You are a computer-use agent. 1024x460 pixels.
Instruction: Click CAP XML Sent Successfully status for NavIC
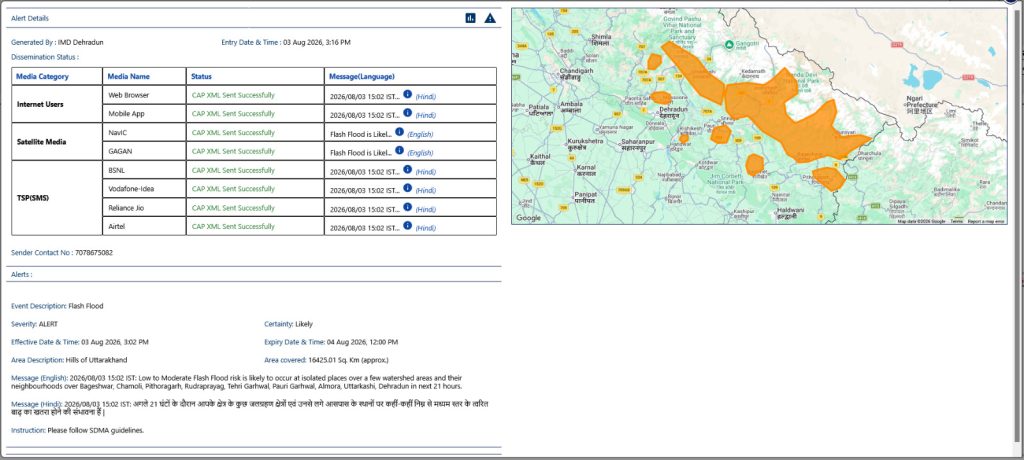pos(233,132)
